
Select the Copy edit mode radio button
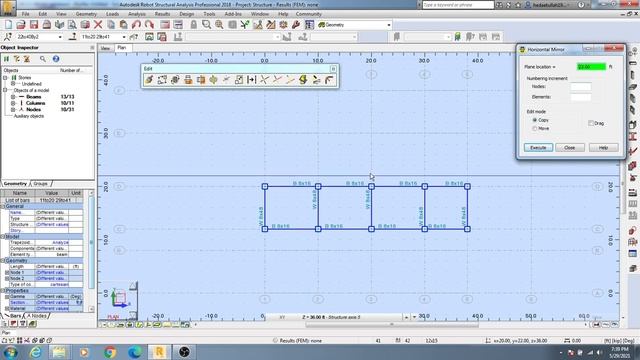(535, 120)
